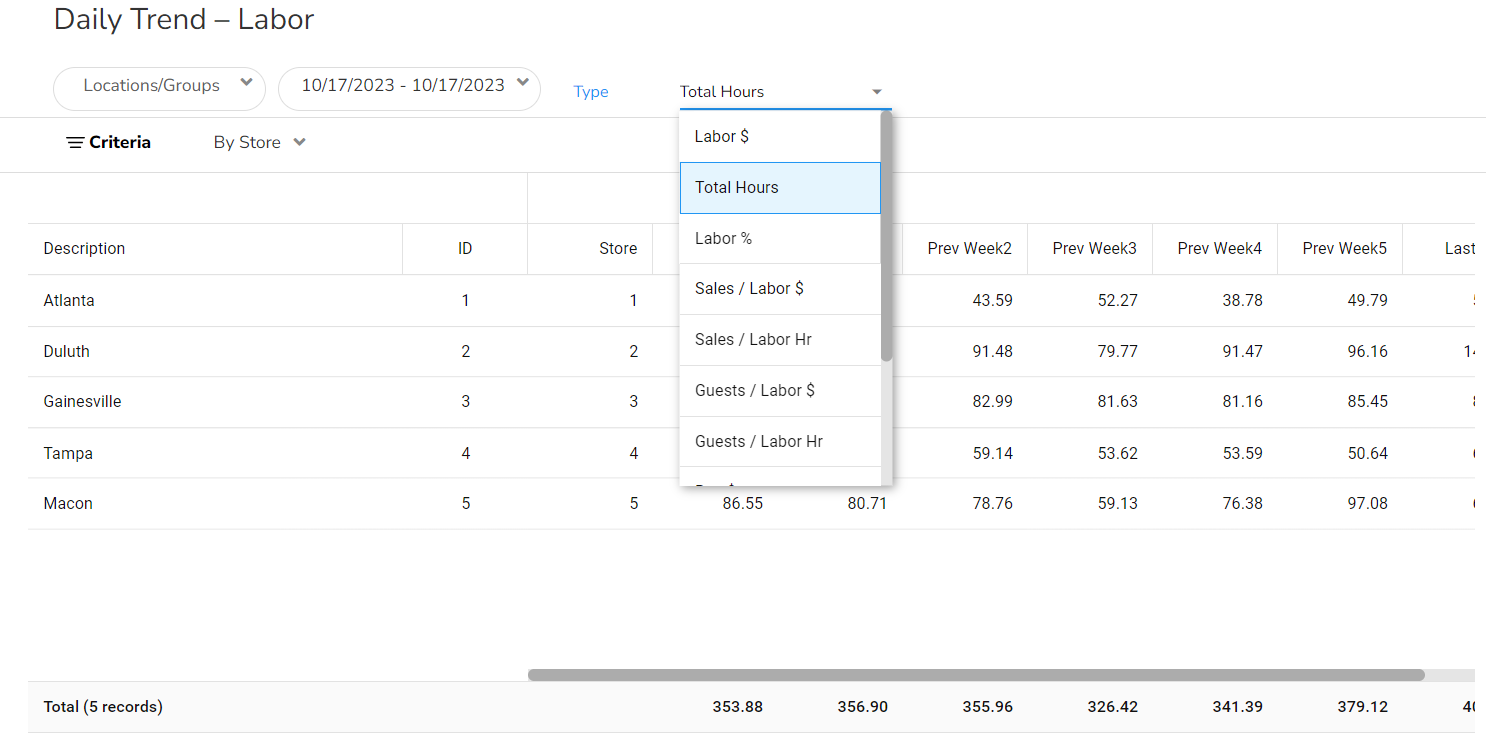This screenshot has width=1486, height=740.
Task: Click the Criteria filter icon
Action: [75, 143]
